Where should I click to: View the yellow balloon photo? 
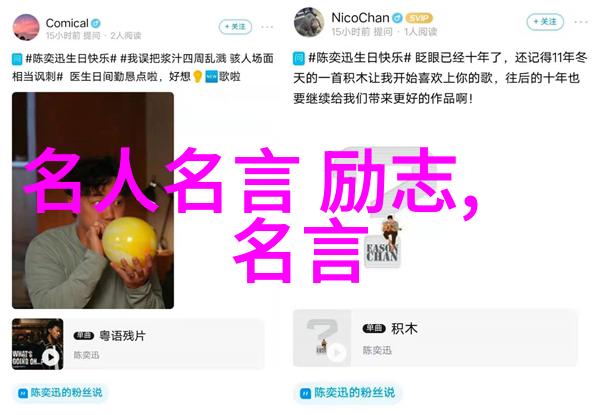(93, 200)
